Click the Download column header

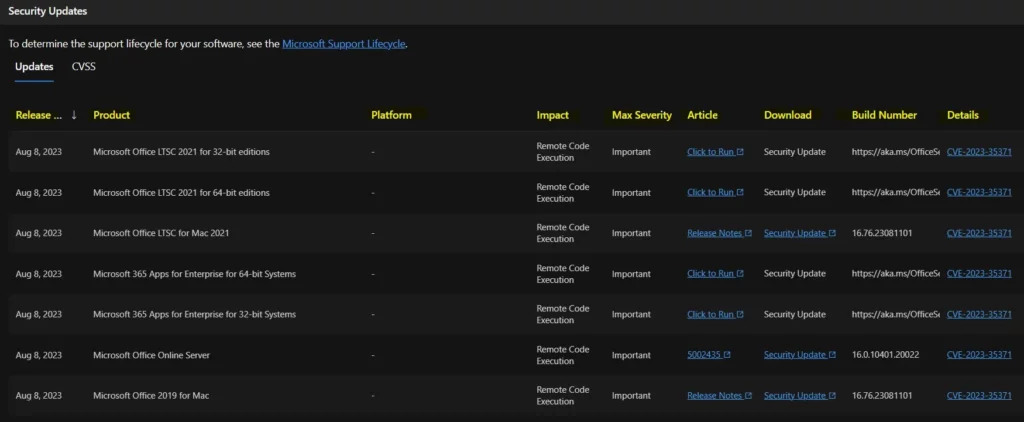(x=788, y=115)
